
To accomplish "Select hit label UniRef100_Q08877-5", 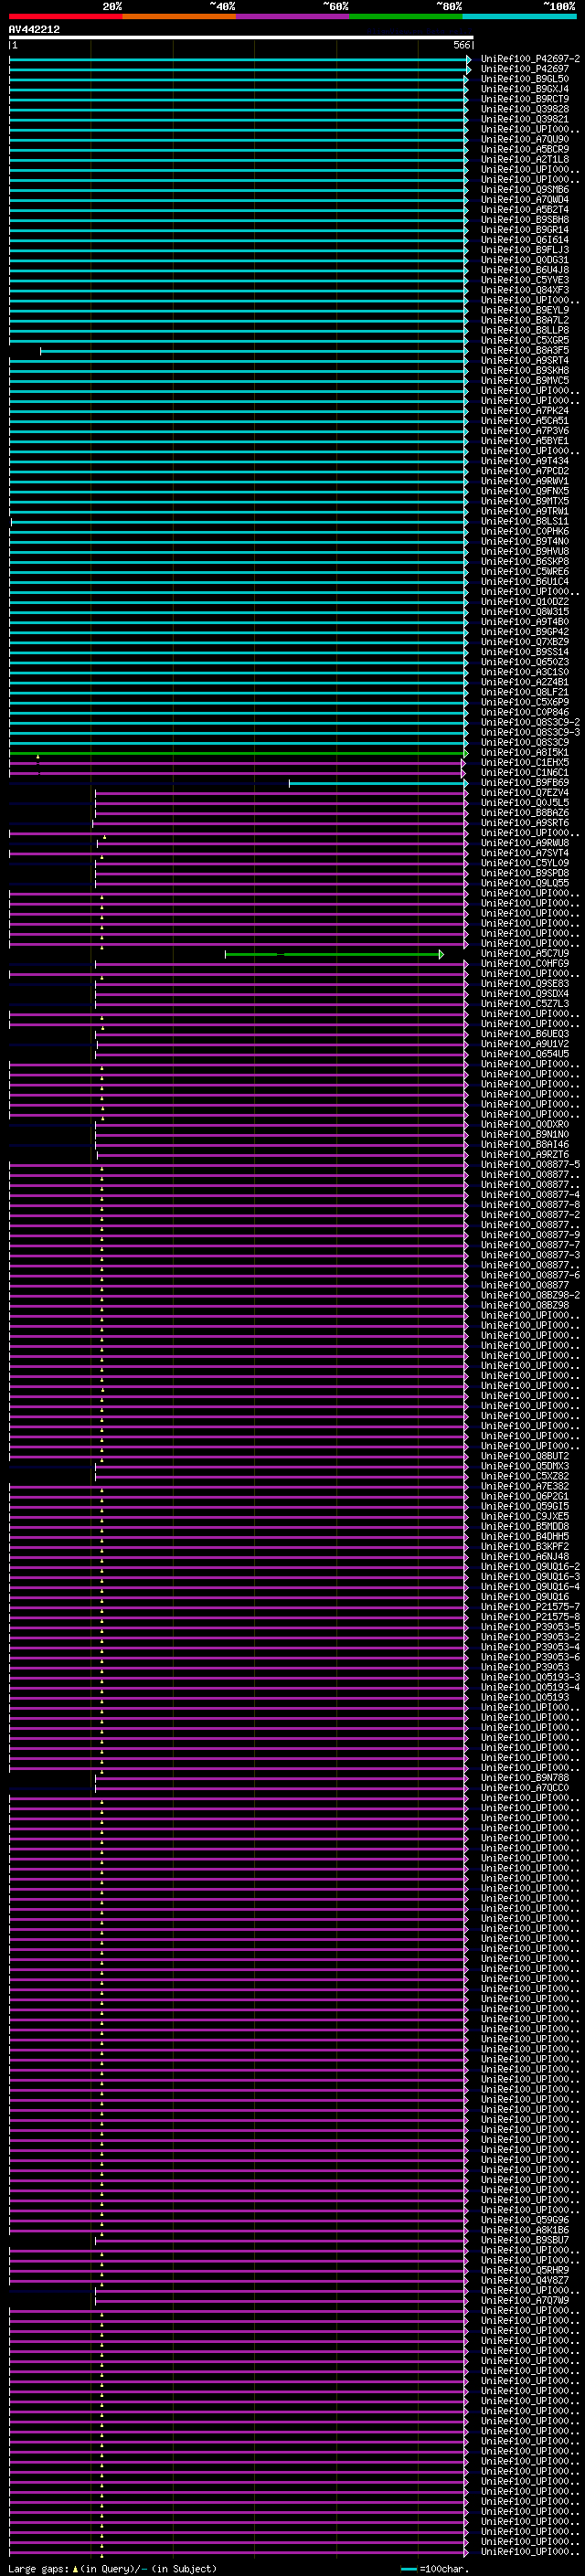I will pos(530,1165).
